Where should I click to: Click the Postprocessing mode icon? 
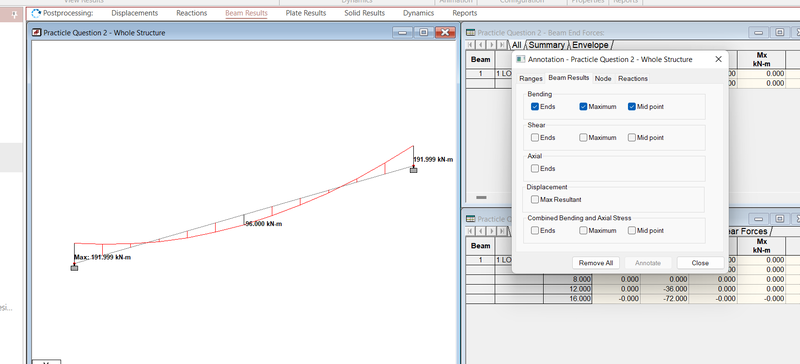[x=36, y=13]
